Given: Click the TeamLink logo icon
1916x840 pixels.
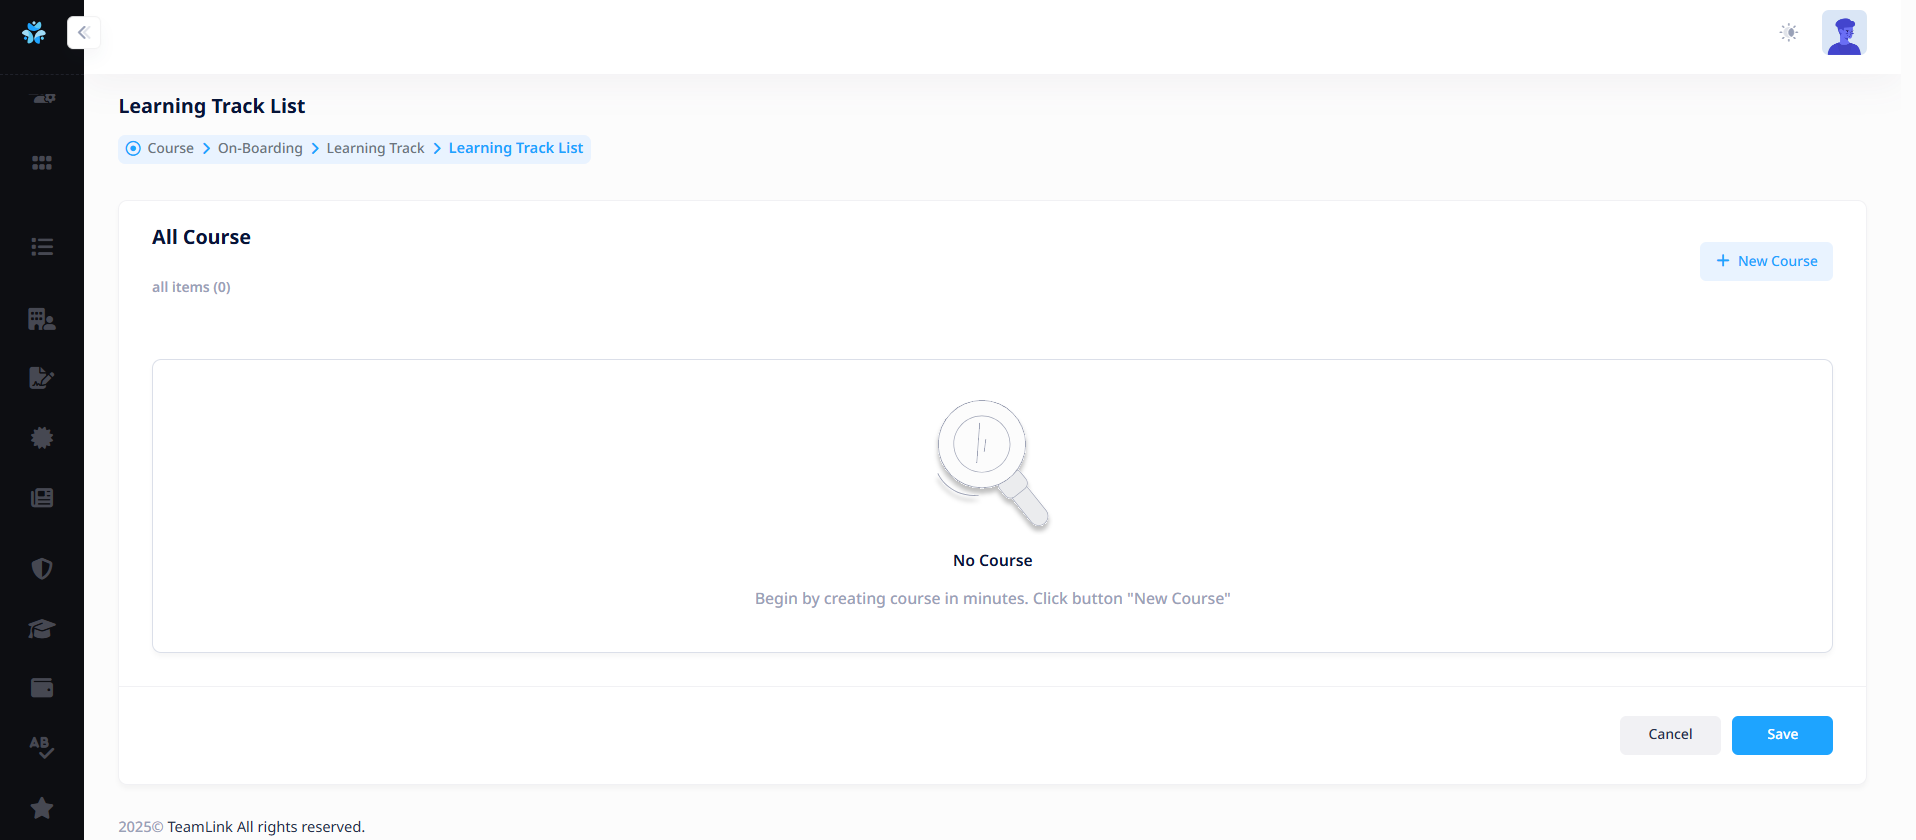Looking at the screenshot, I should (34, 33).
